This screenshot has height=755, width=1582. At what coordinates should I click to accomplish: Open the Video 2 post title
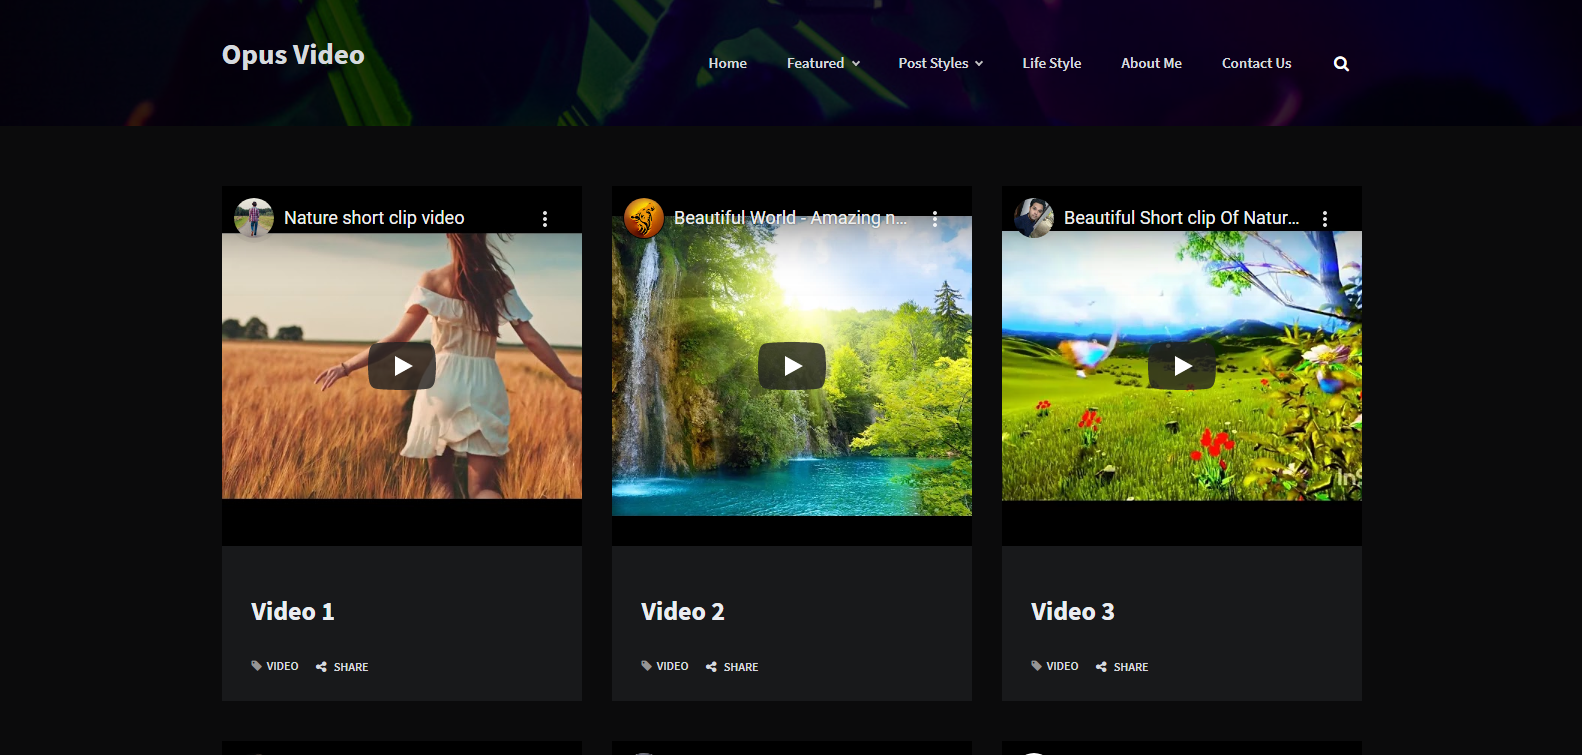(683, 612)
